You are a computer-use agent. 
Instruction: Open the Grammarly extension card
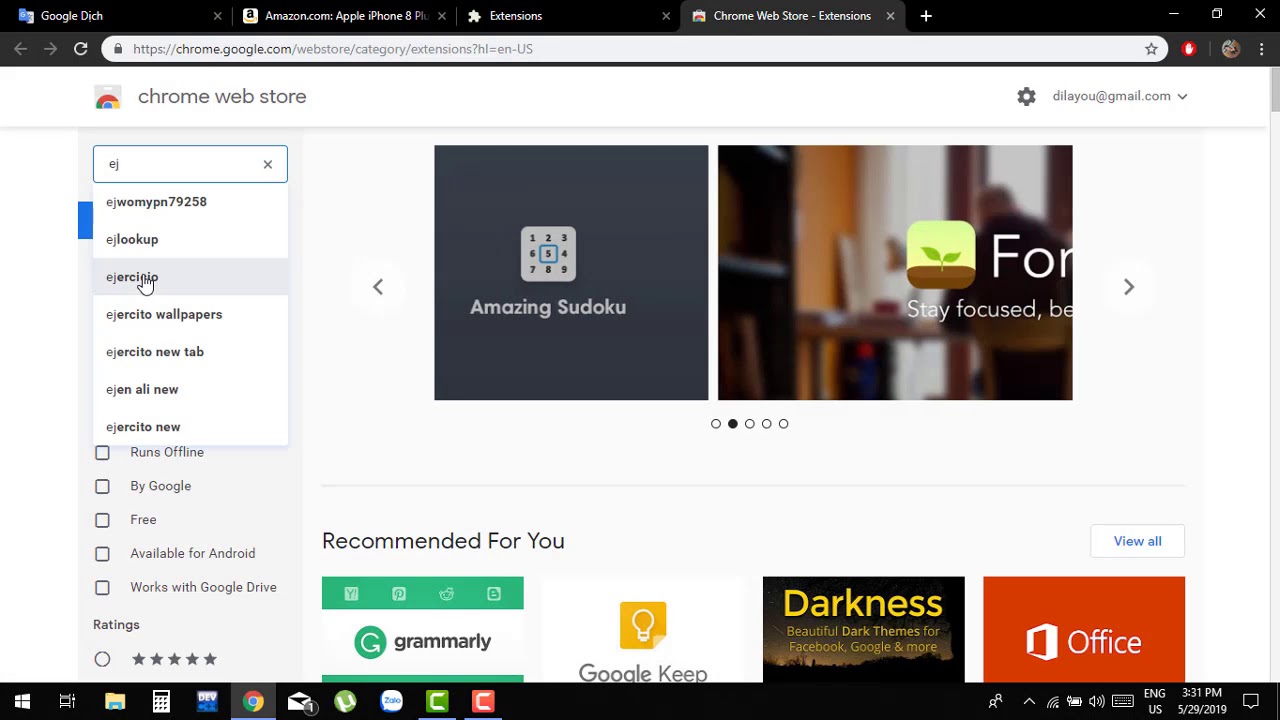coord(422,629)
